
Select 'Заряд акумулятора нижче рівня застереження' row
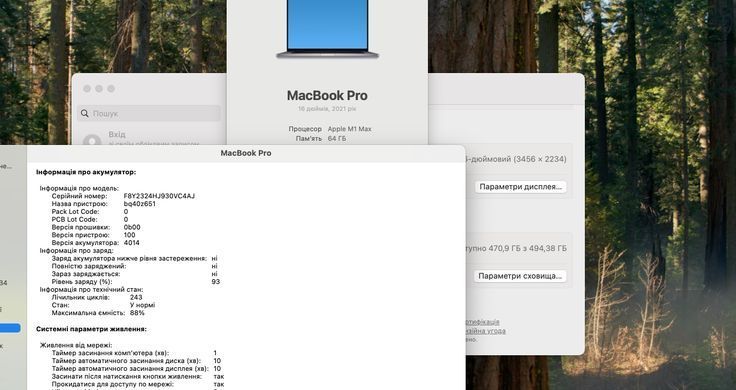coord(134,259)
